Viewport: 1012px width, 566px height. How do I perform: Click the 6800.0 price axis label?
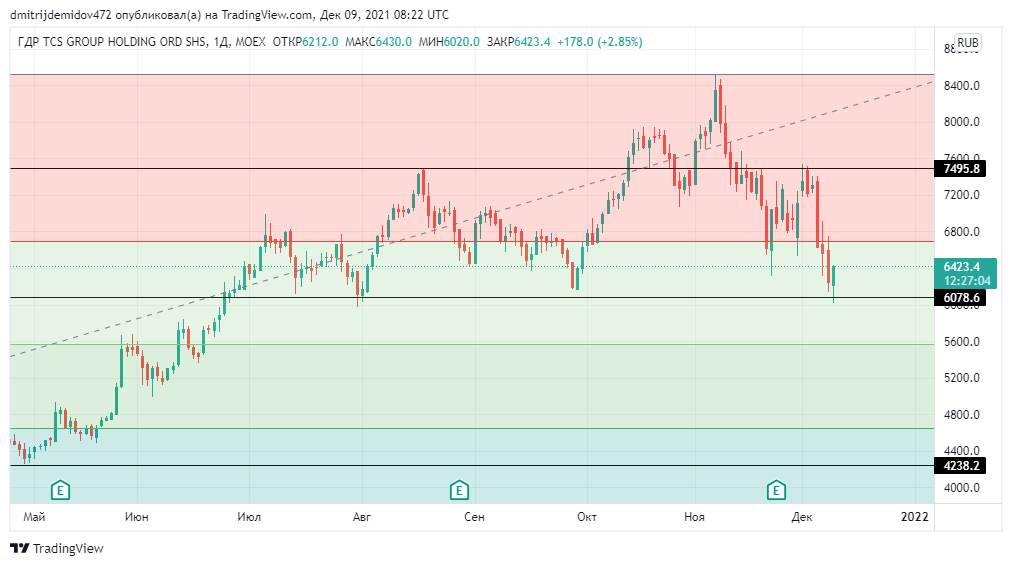pyautogui.click(x=962, y=232)
